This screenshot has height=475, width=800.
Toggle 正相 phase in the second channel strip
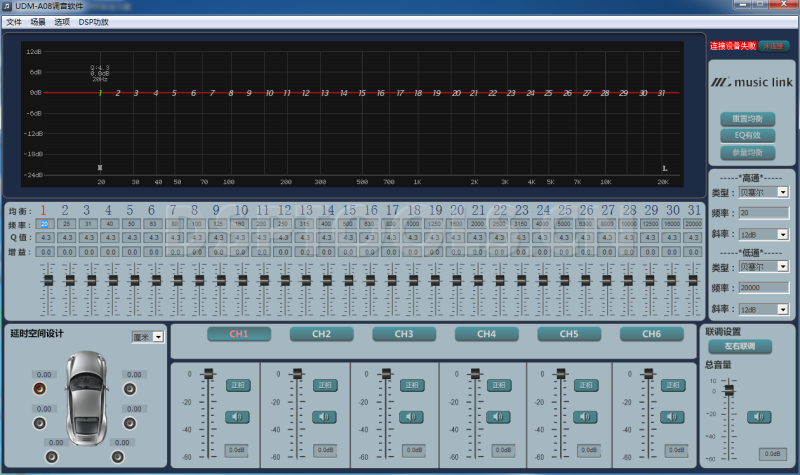point(325,385)
